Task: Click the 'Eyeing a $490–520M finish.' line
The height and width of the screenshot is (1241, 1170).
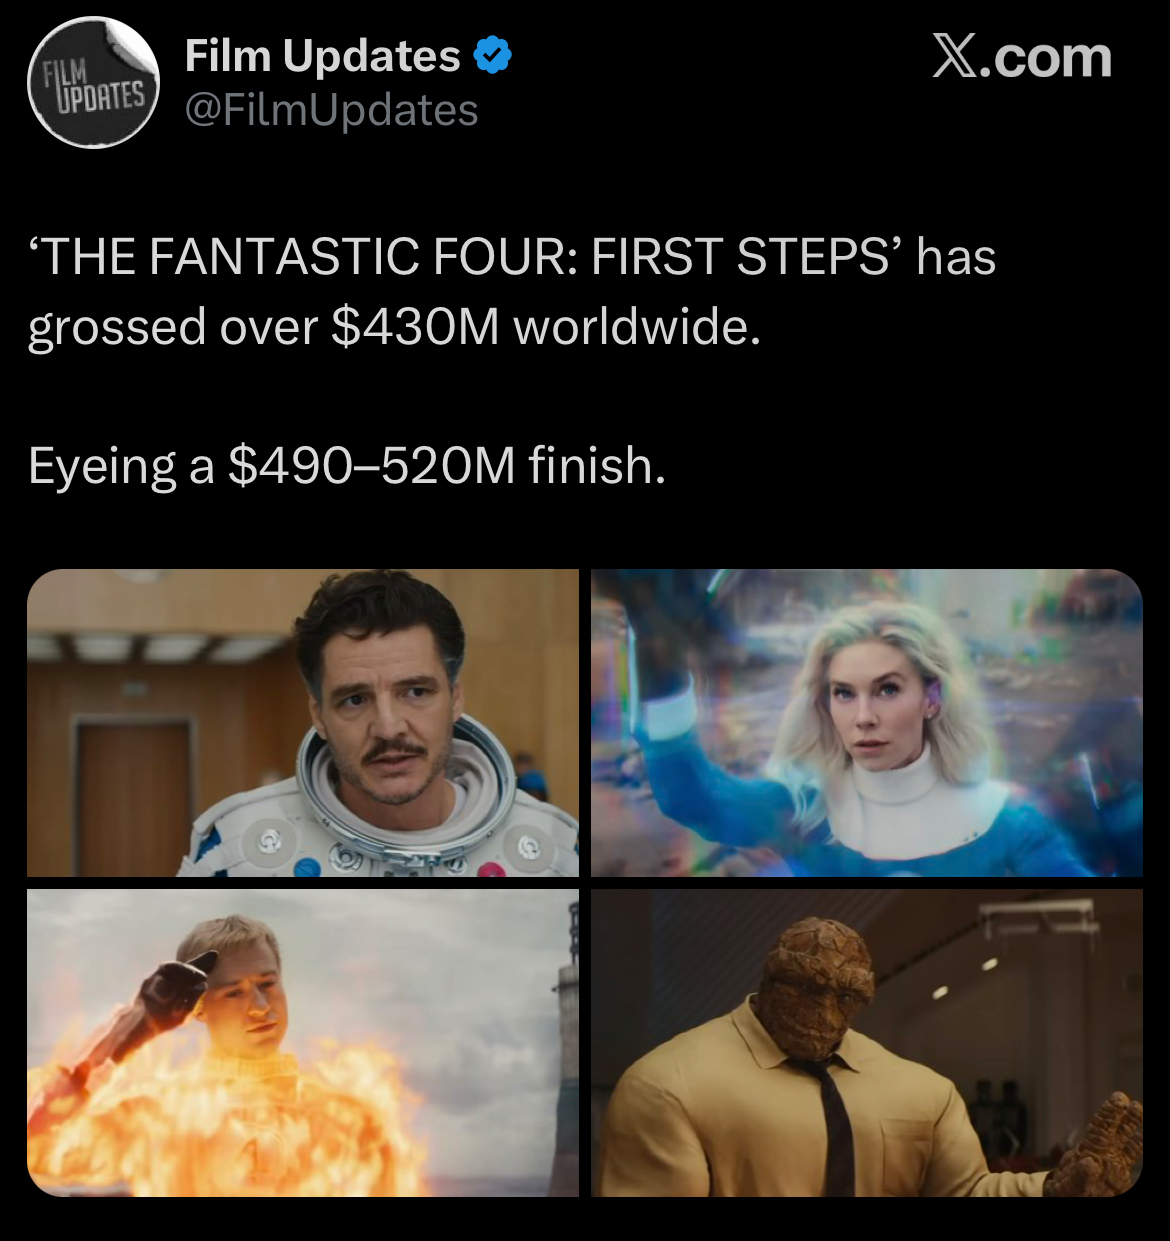Action: [x=347, y=466]
